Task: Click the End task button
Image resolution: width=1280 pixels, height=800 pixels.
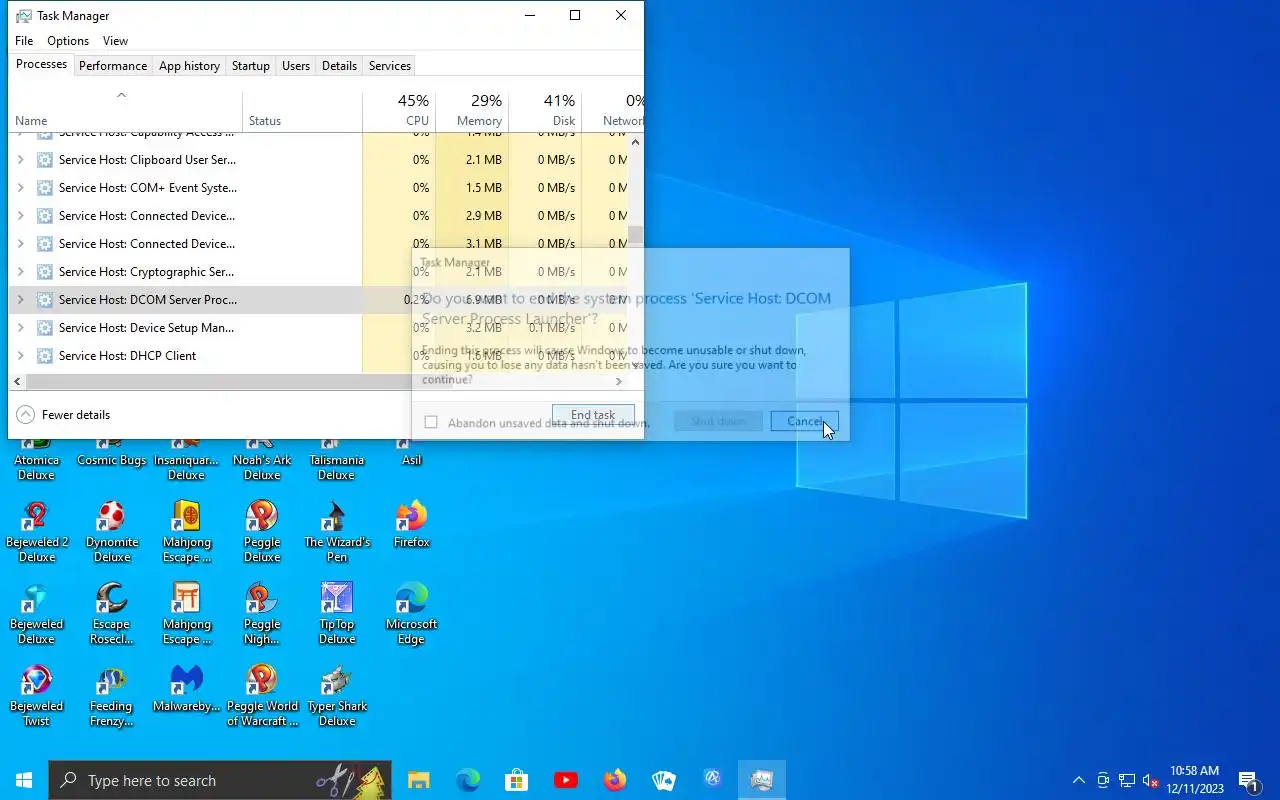Action: point(593,415)
